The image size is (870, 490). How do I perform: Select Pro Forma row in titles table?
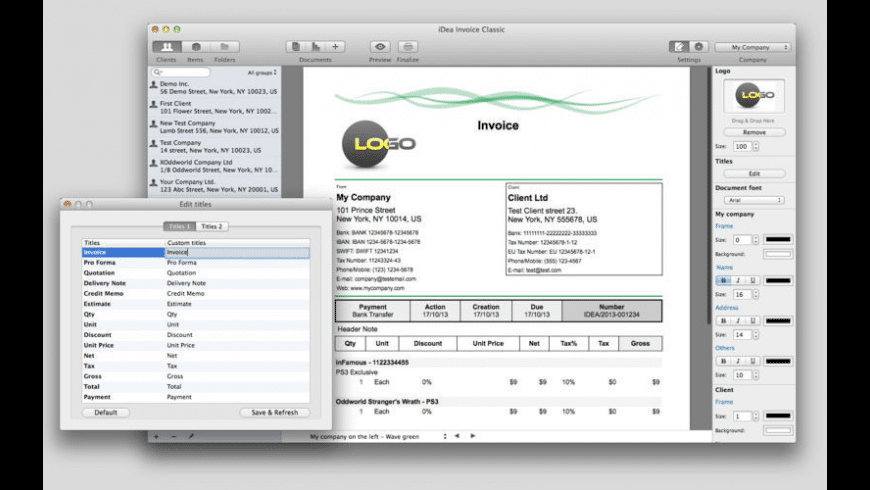point(196,262)
